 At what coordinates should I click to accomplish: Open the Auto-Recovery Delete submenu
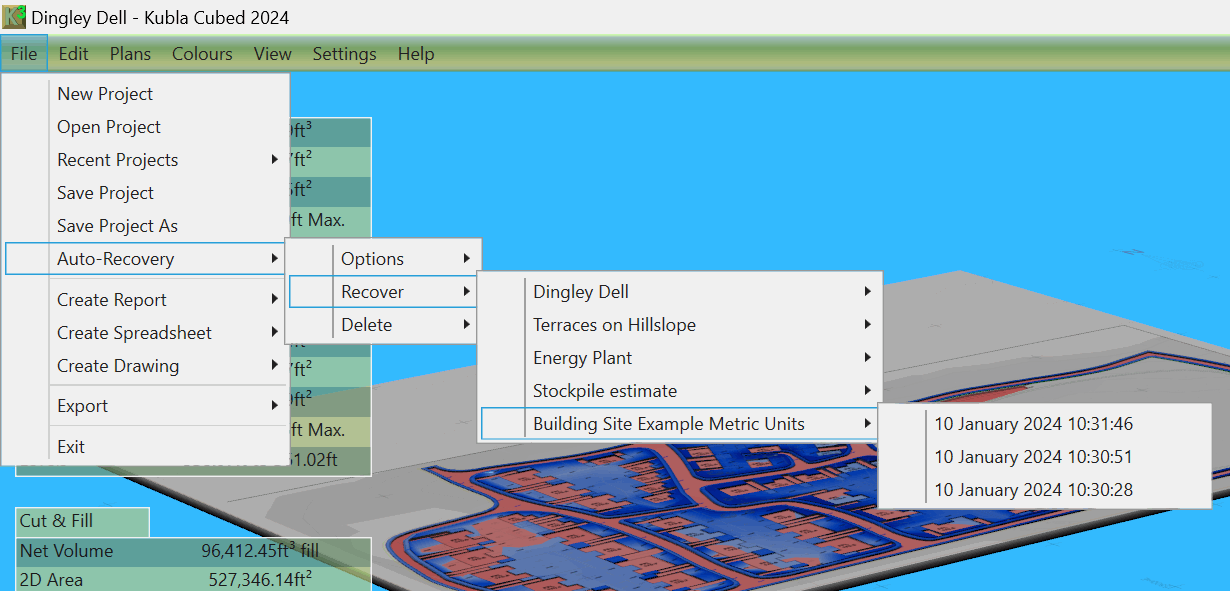click(x=367, y=325)
